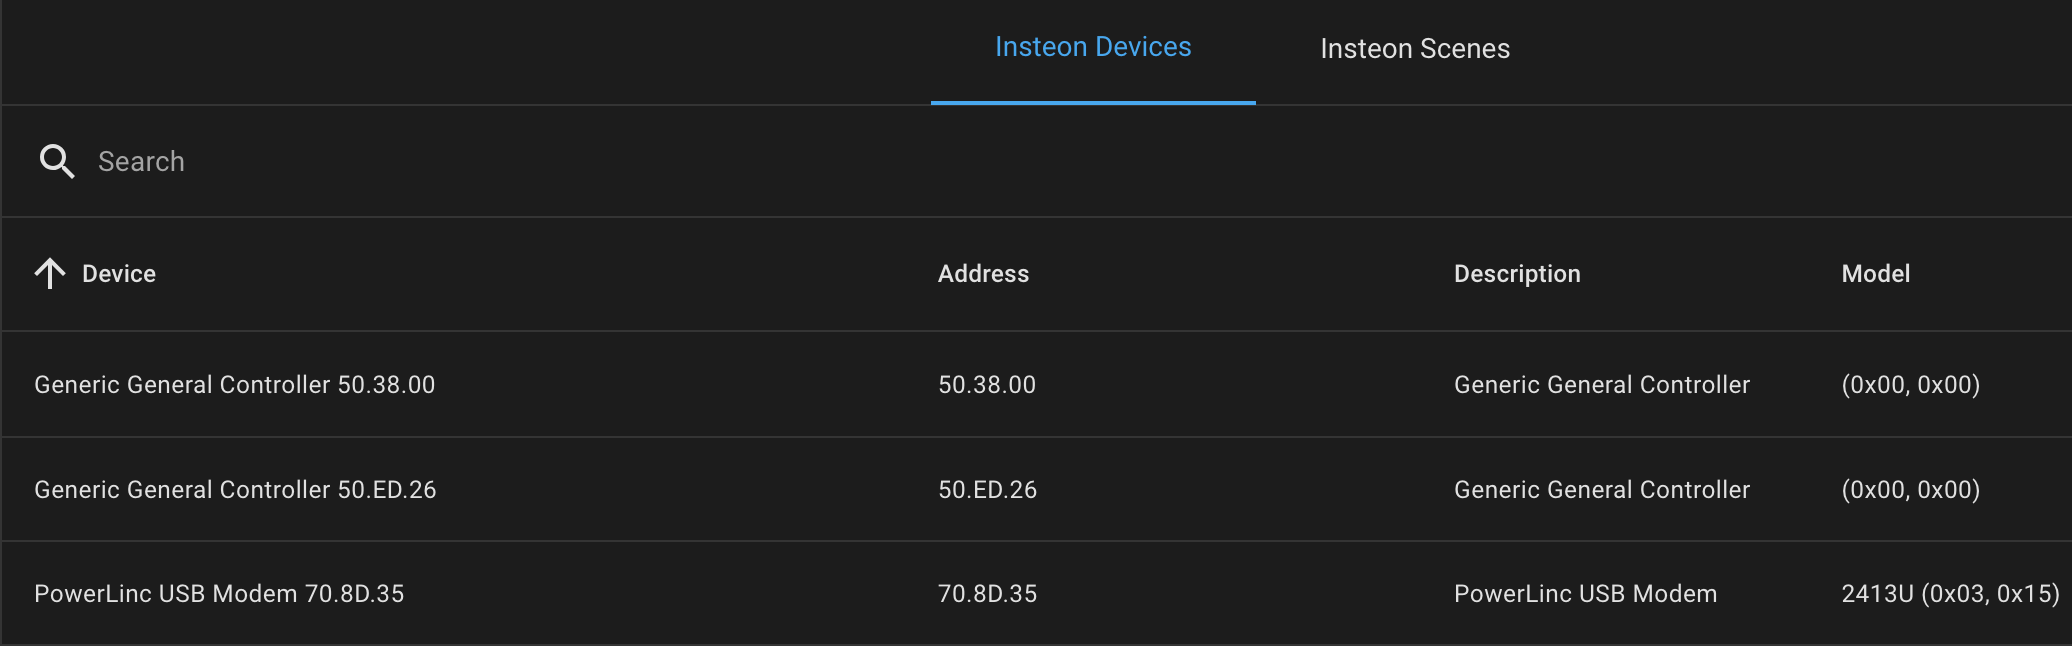This screenshot has width=2072, height=646.
Task: Sort the table by the Description column
Action: pos(1517,273)
